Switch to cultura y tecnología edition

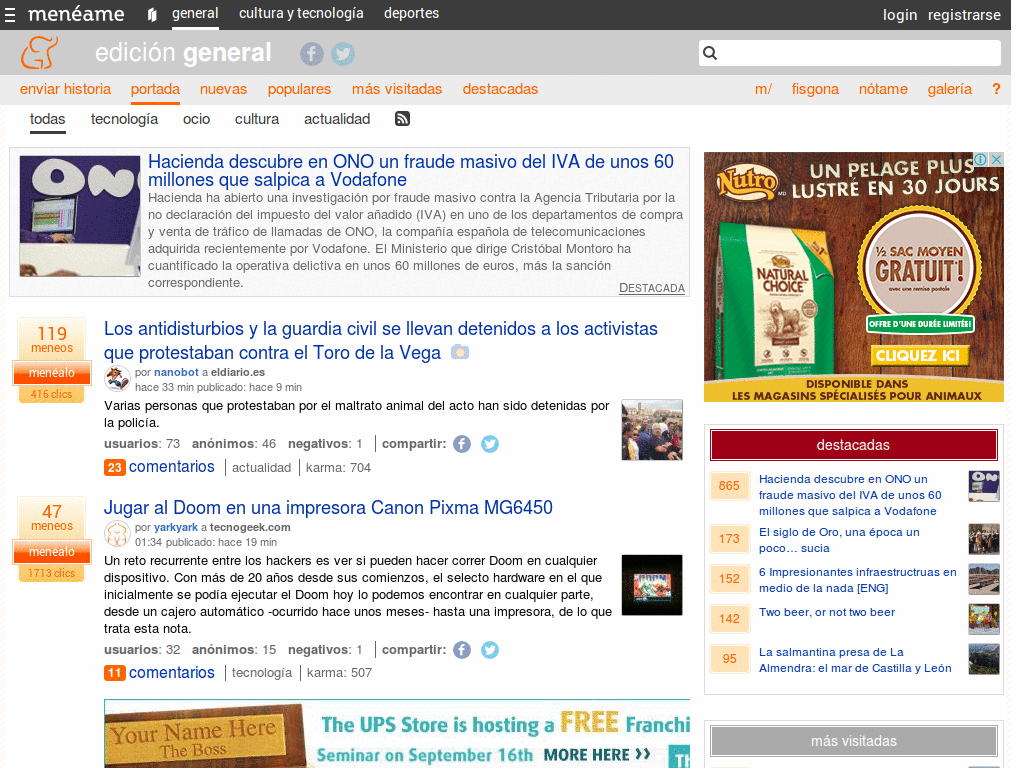coord(301,13)
